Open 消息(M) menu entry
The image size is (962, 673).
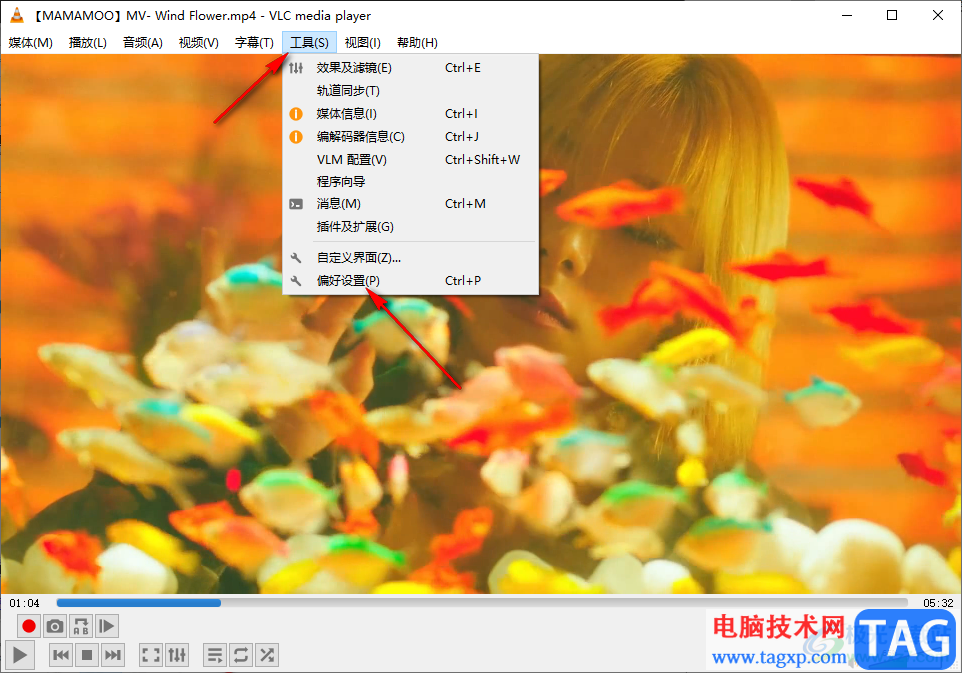(410, 204)
